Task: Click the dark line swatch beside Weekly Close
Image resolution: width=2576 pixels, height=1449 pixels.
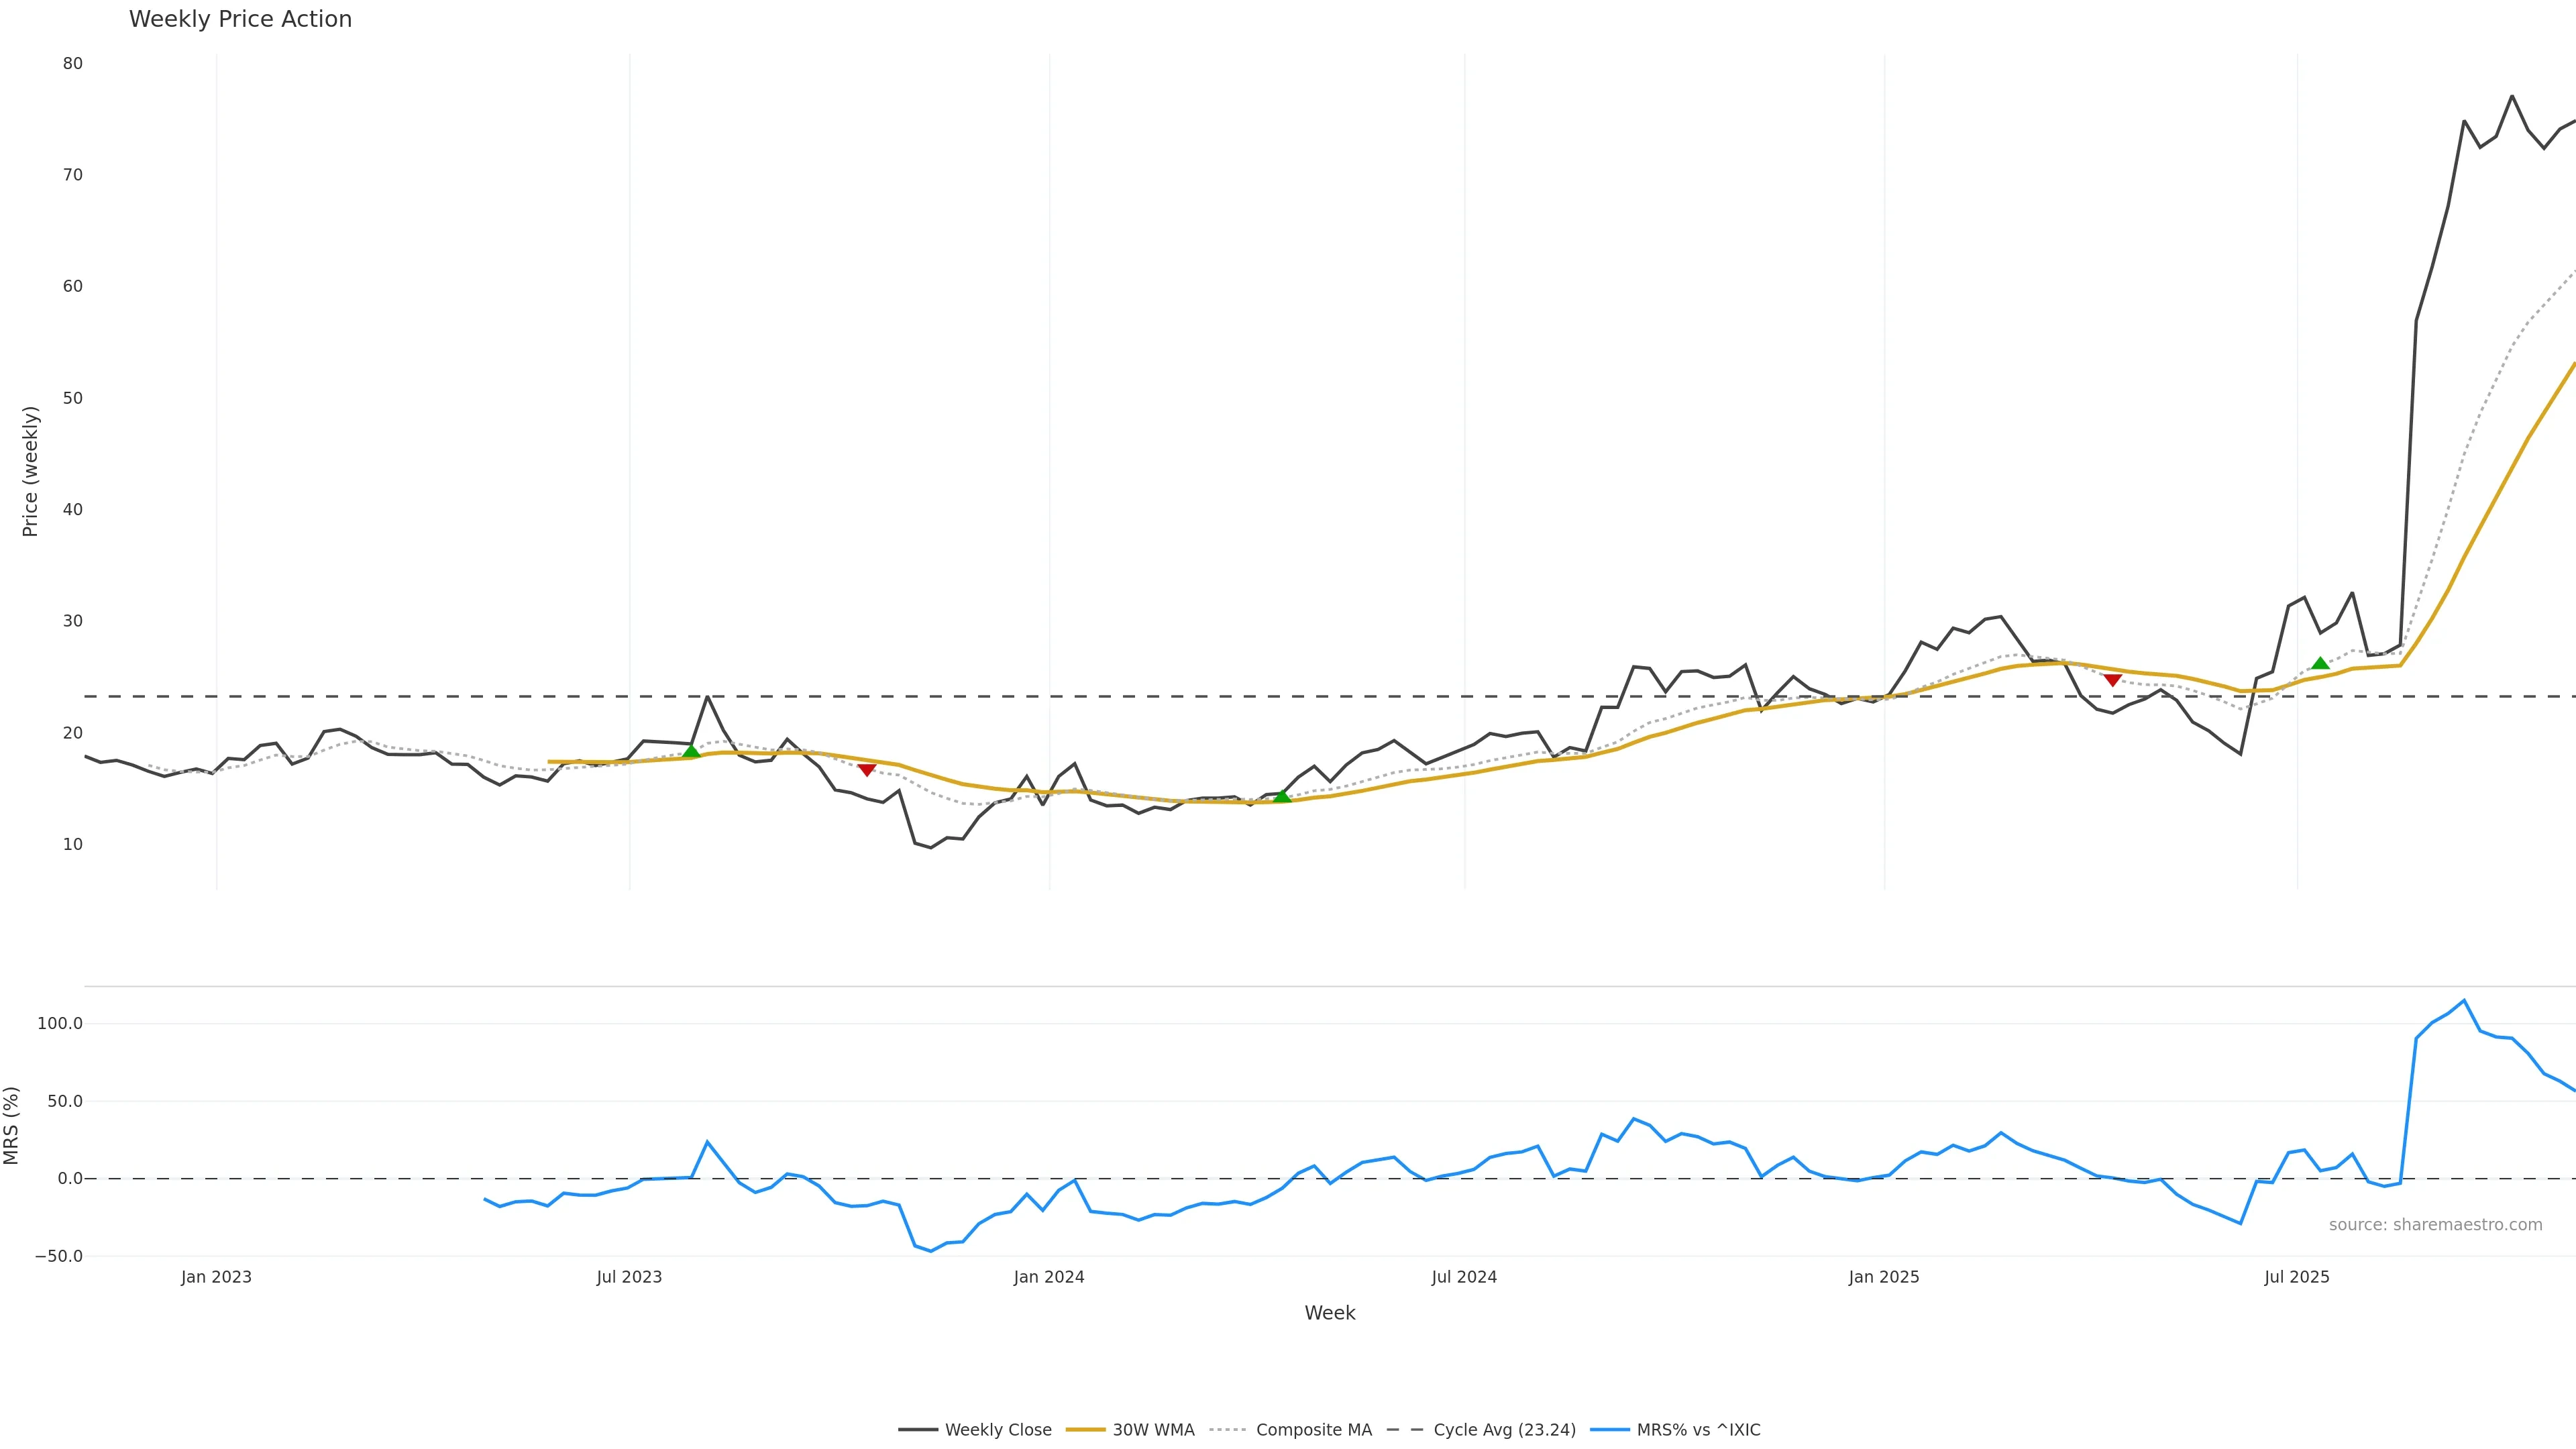Action: (917, 1430)
